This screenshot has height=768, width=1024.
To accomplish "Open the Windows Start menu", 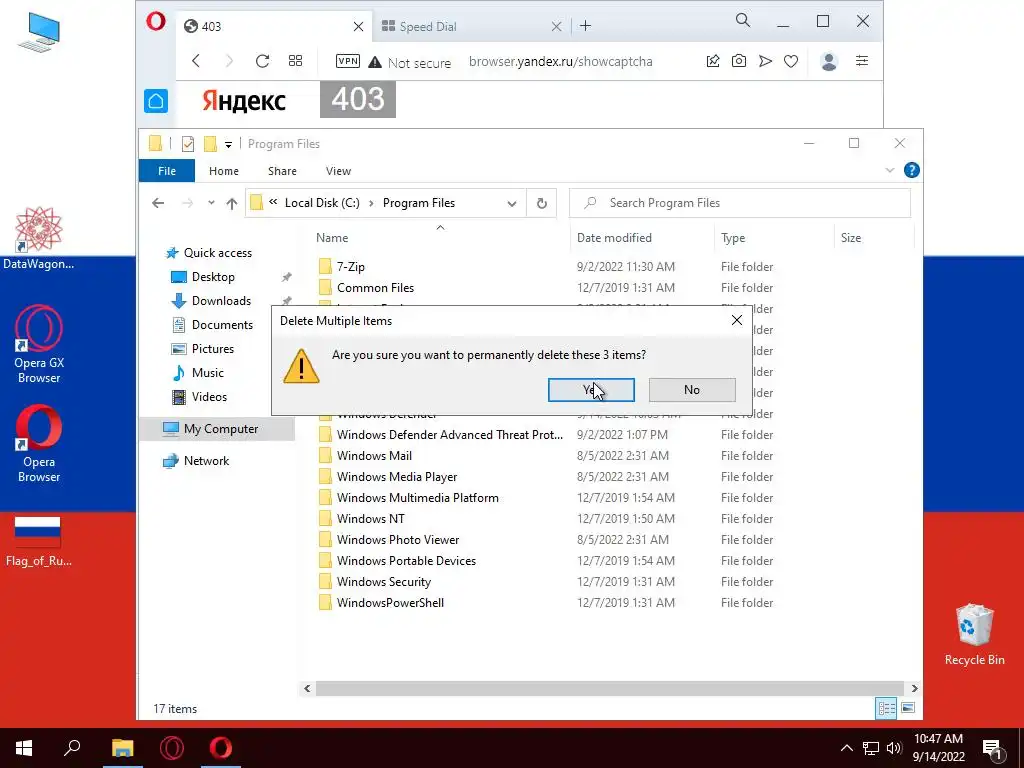I will (x=24, y=748).
